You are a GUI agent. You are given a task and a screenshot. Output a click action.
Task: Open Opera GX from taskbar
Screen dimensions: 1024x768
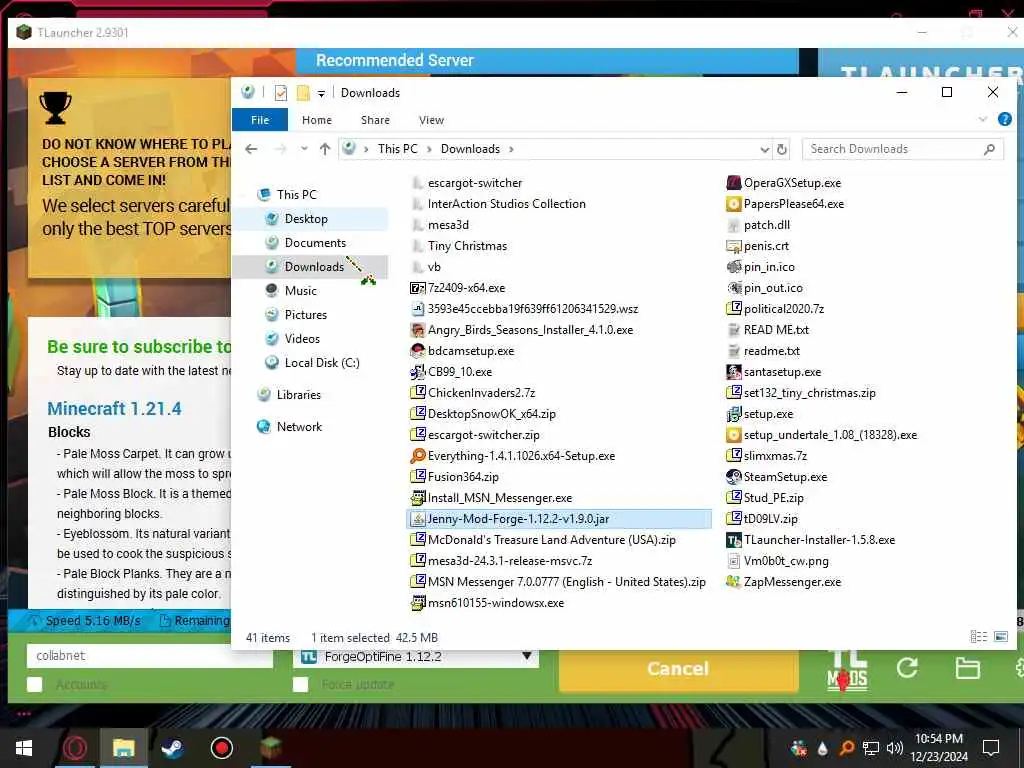click(x=74, y=748)
